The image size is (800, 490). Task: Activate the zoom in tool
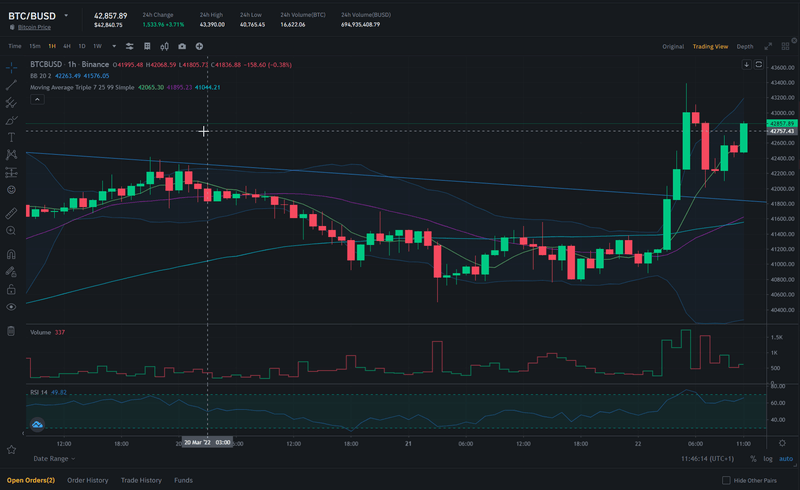tap(11, 231)
